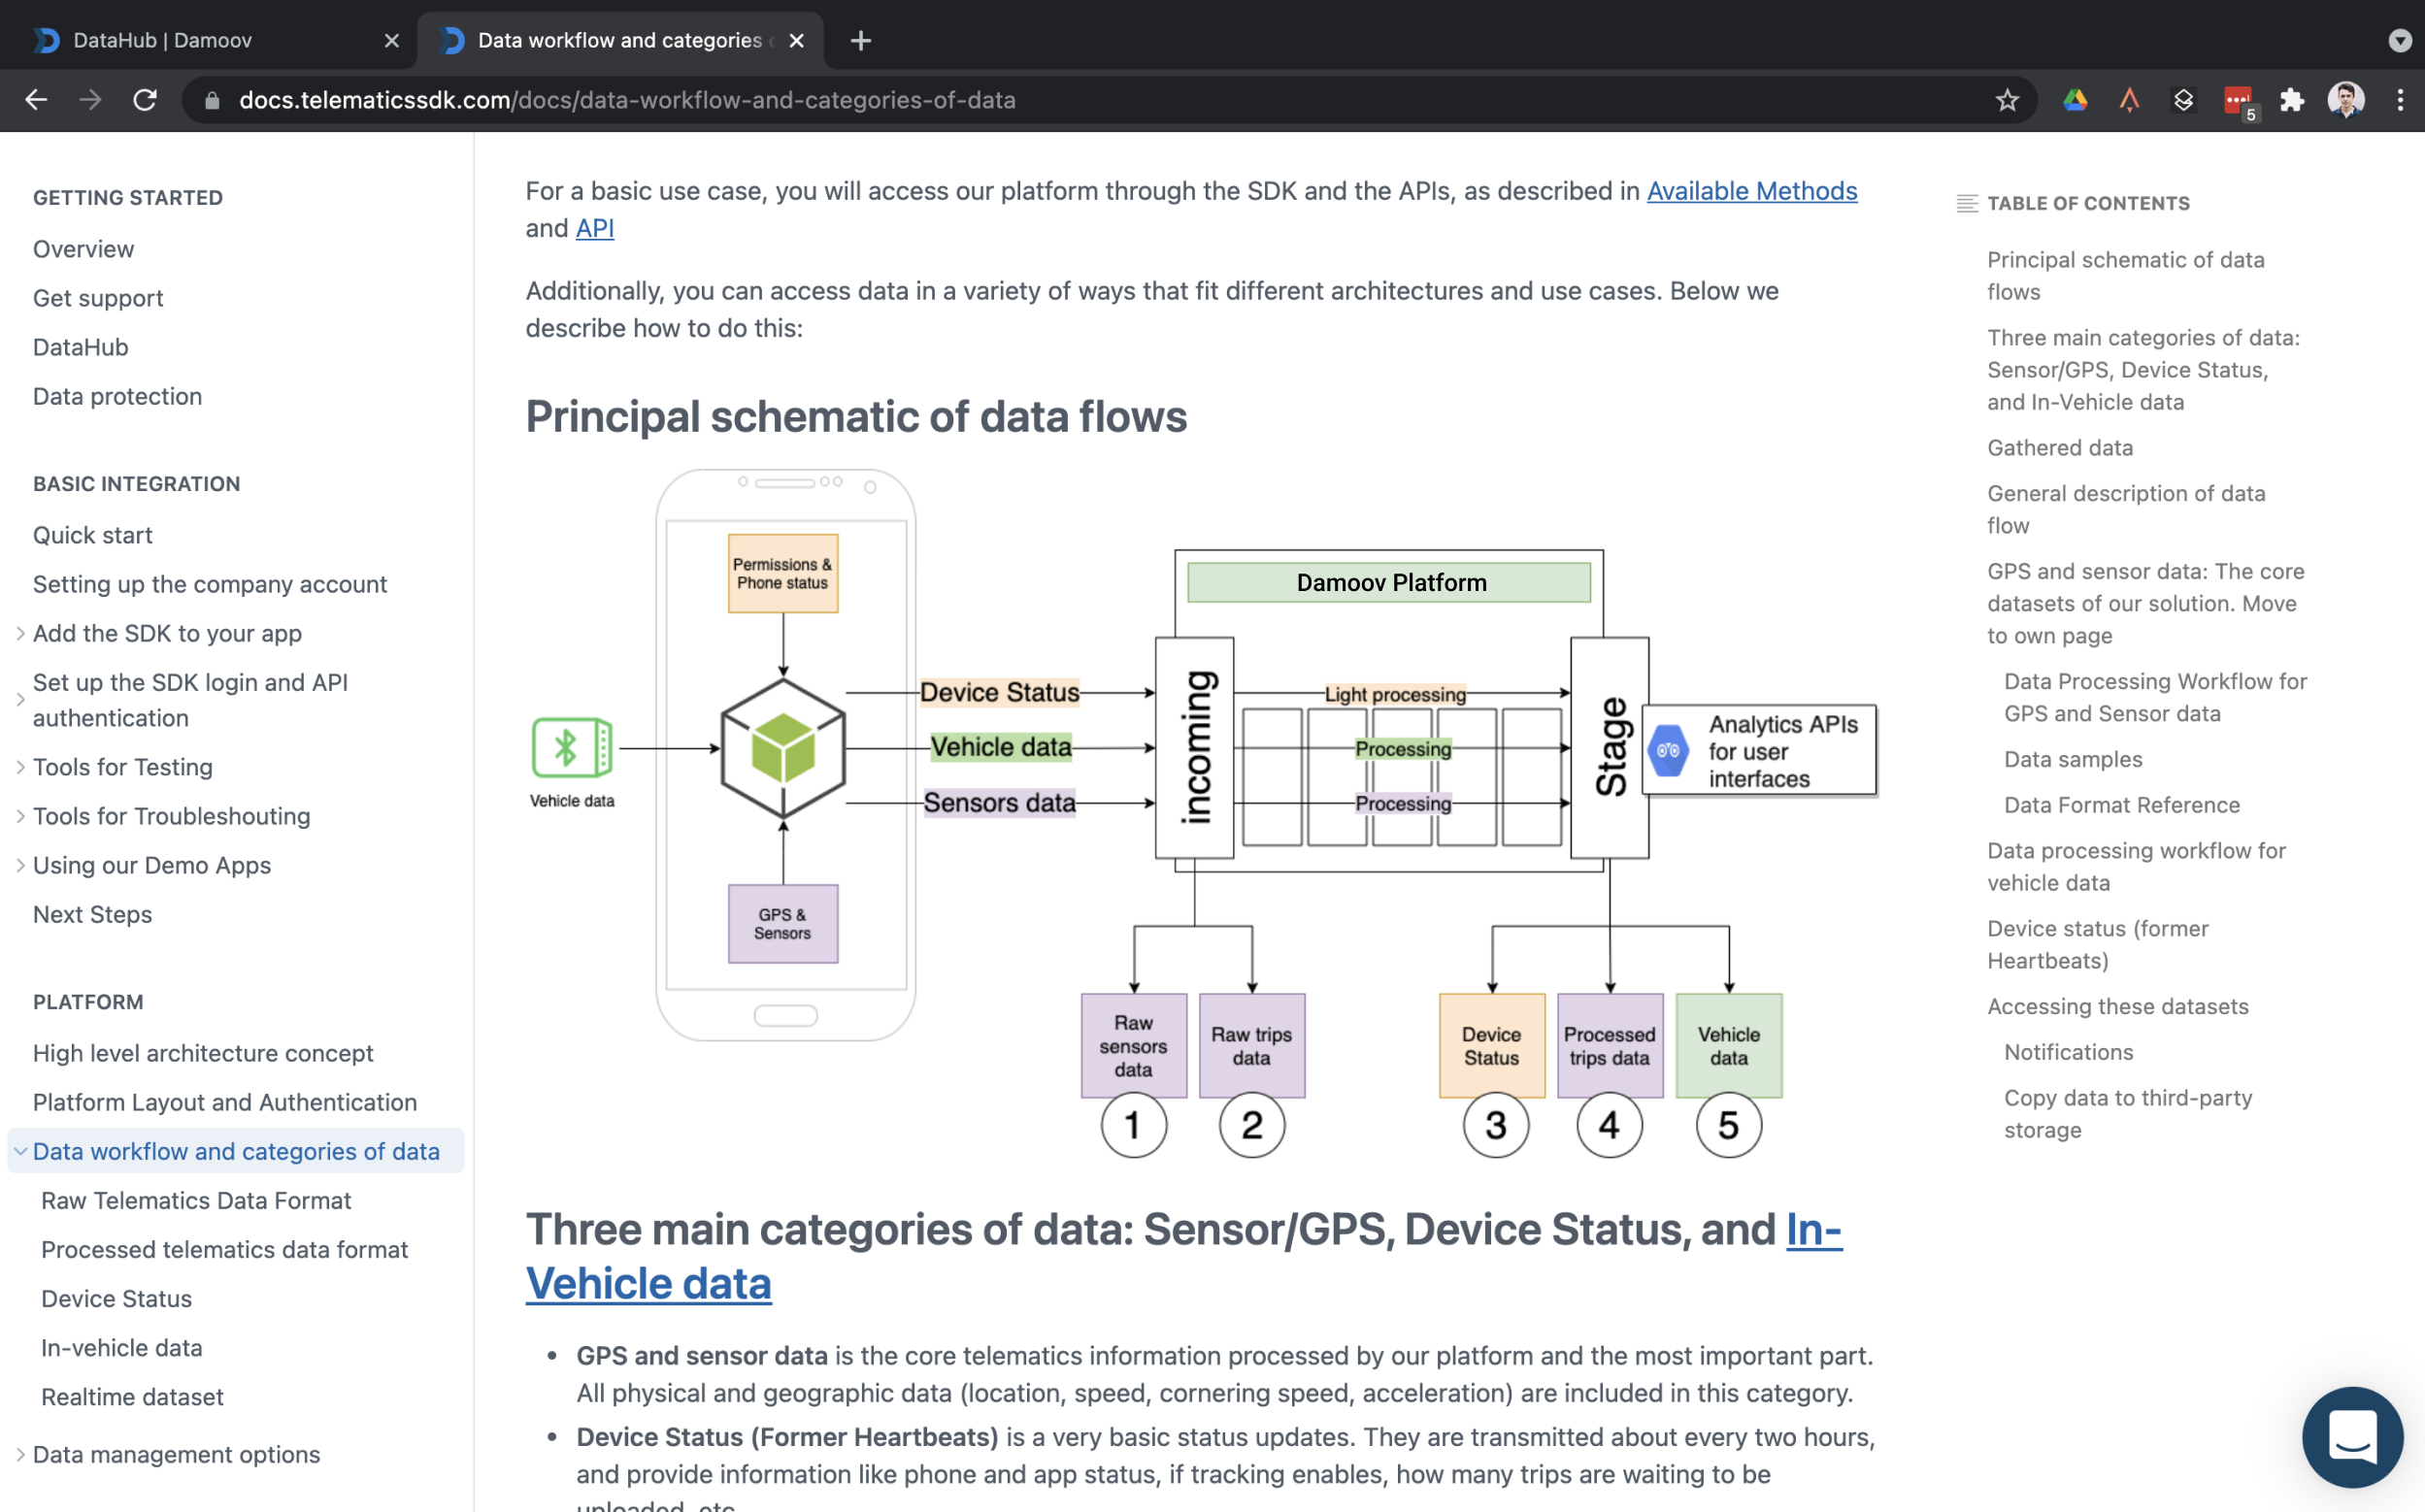Expand the Basic Integration section
This screenshot has width=2425, height=1512.
pos(134,482)
